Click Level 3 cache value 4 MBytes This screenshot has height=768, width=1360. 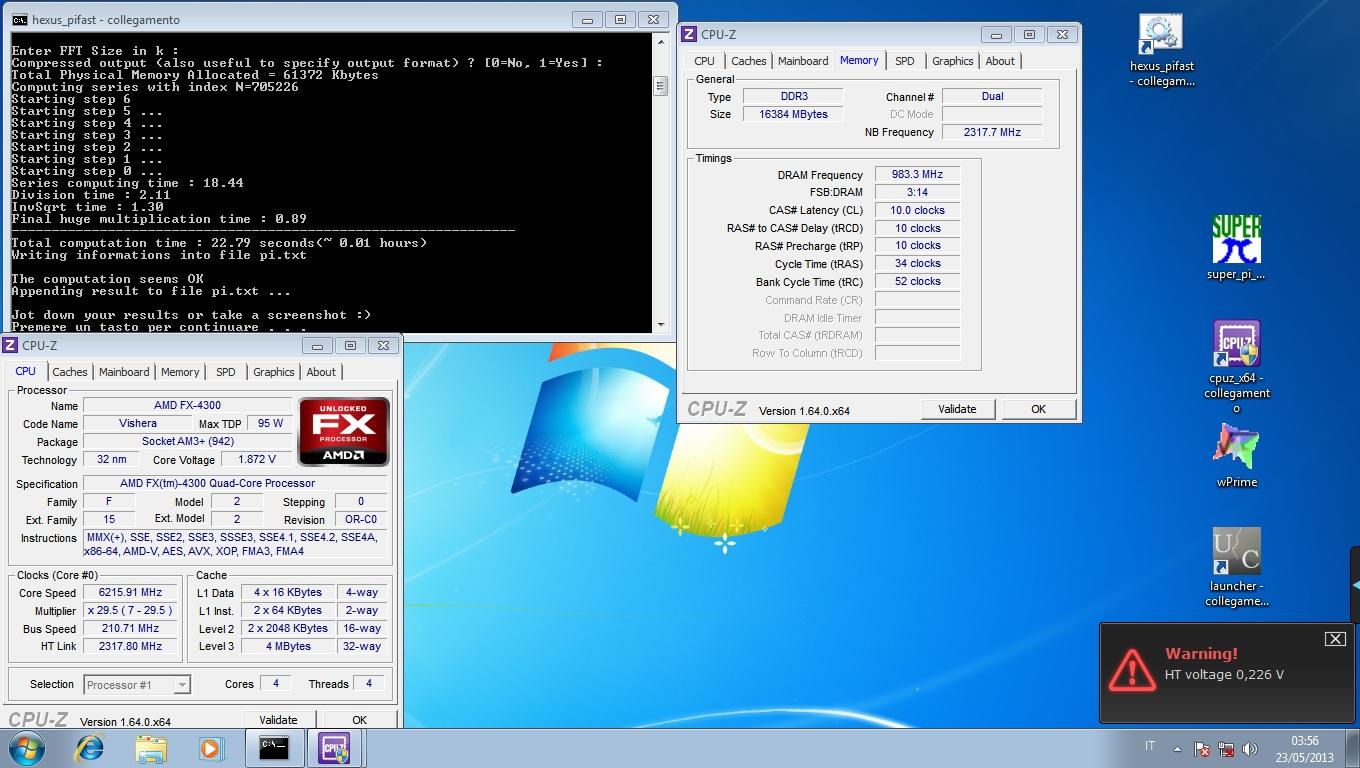[287, 647]
